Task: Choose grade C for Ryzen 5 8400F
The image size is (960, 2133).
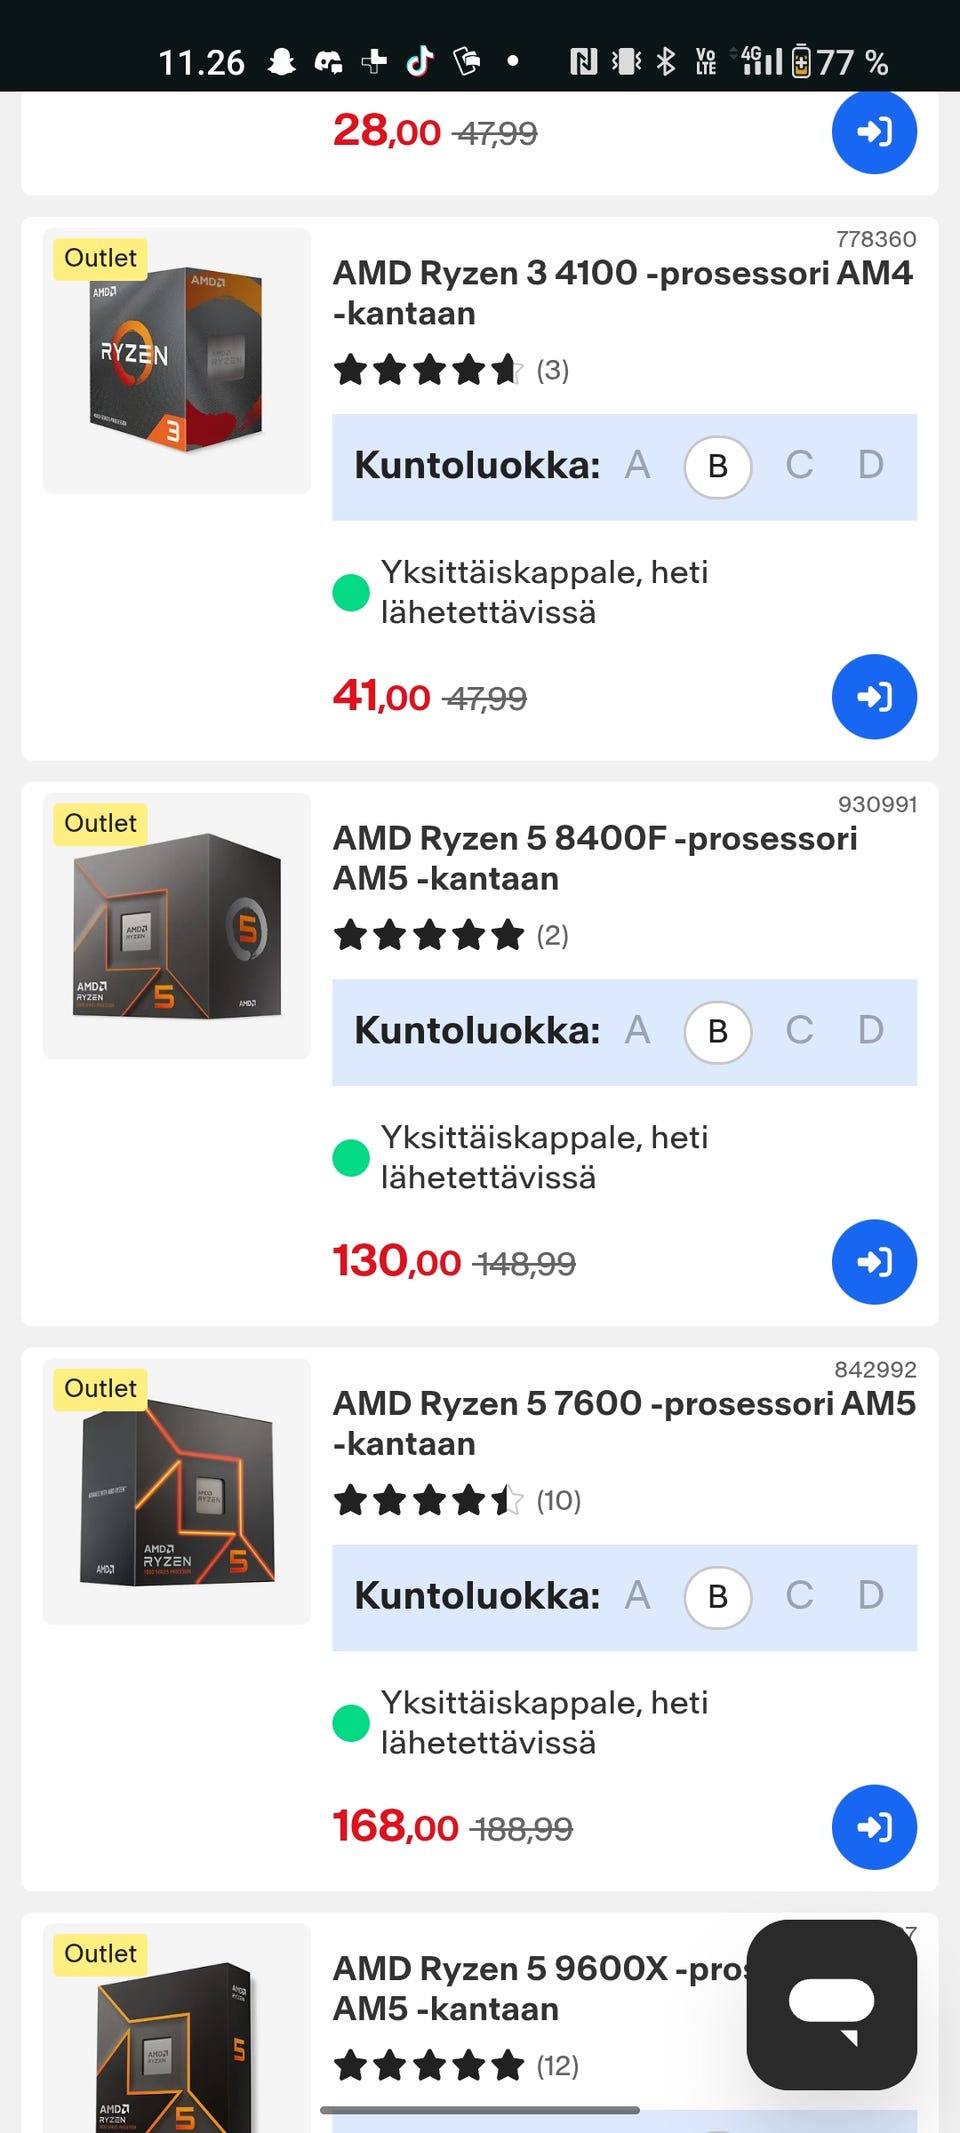Action: (799, 1031)
